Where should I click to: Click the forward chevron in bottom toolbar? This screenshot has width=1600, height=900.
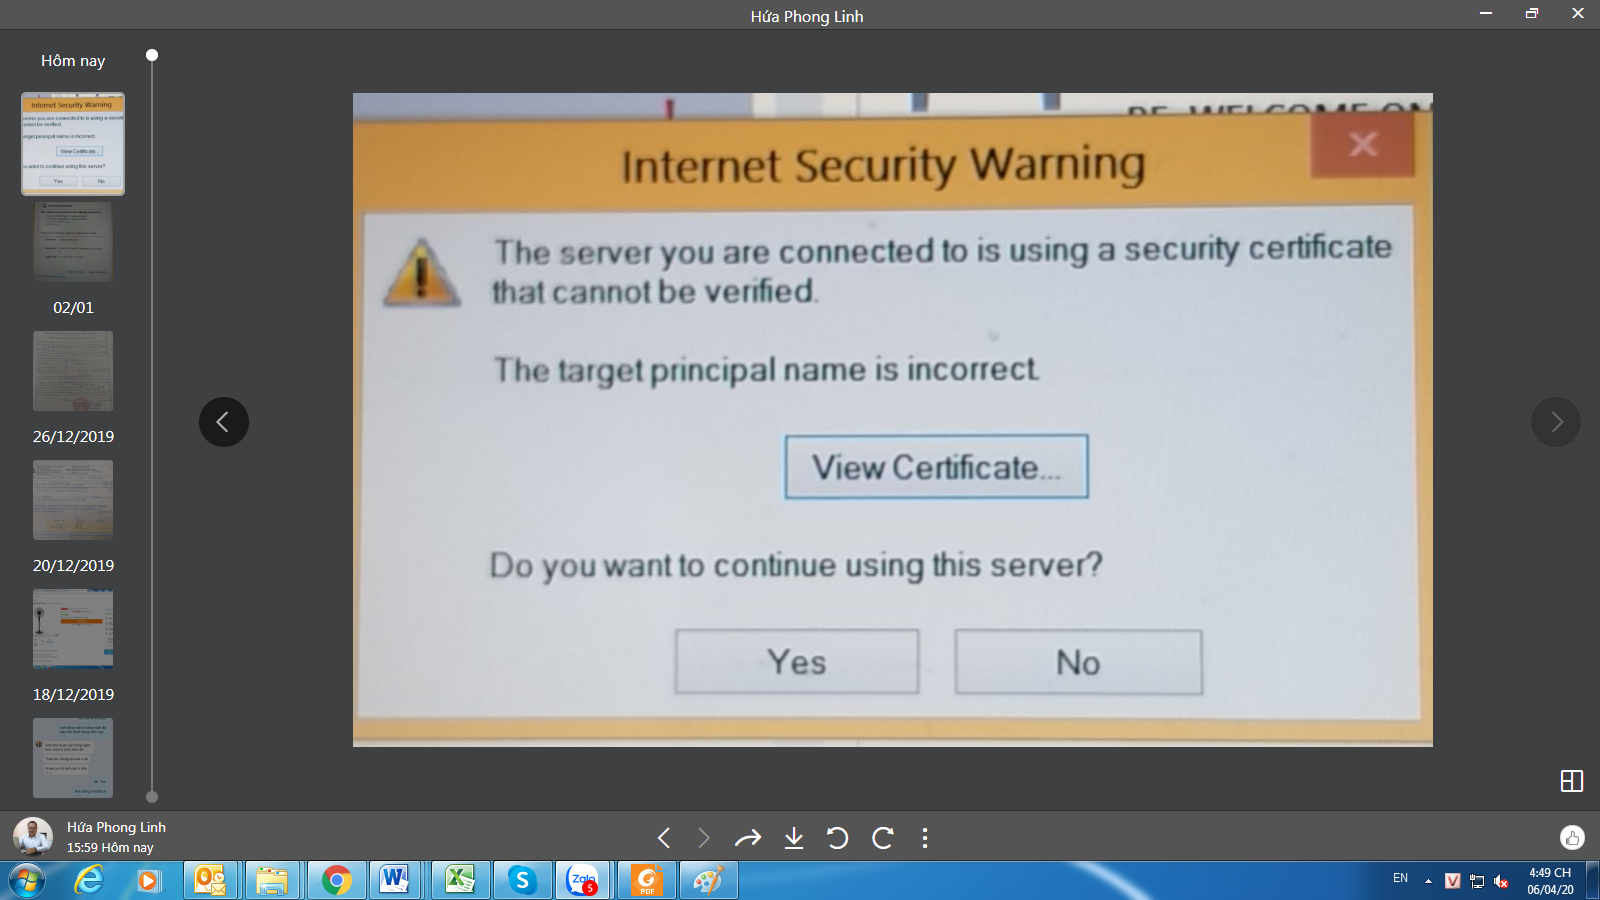tap(704, 838)
